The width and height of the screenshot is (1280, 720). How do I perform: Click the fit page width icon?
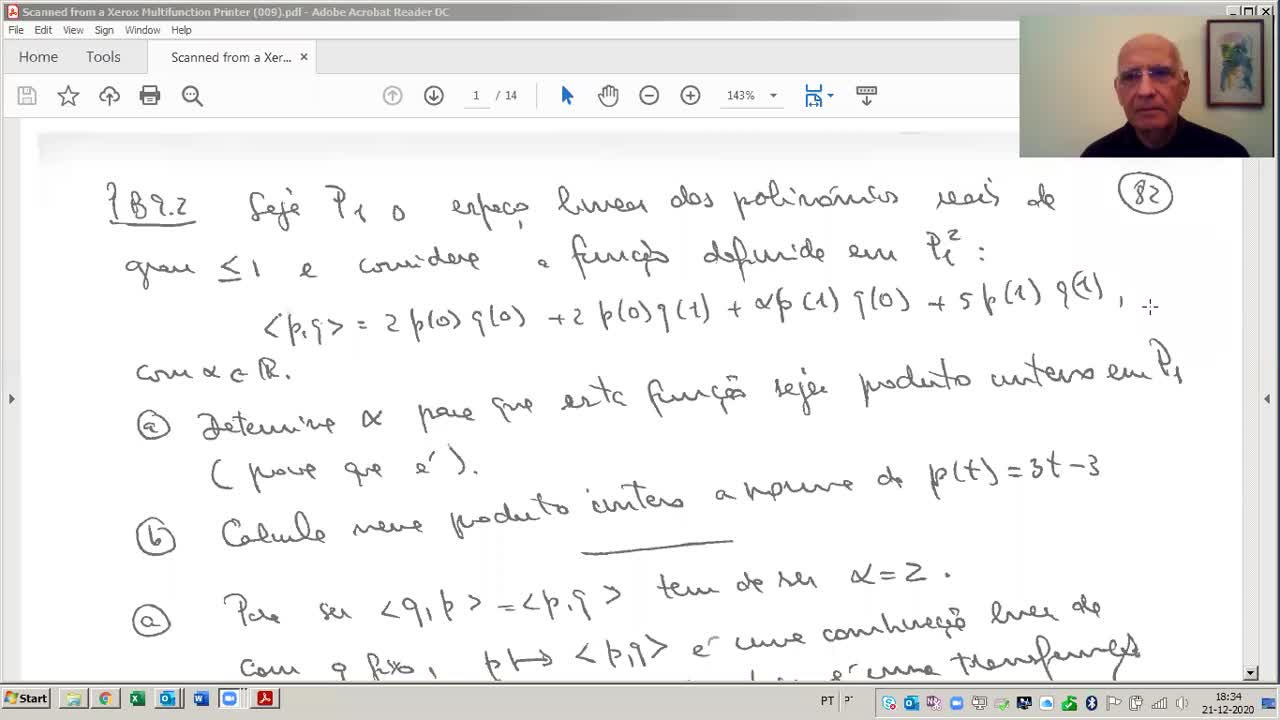(x=814, y=95)
